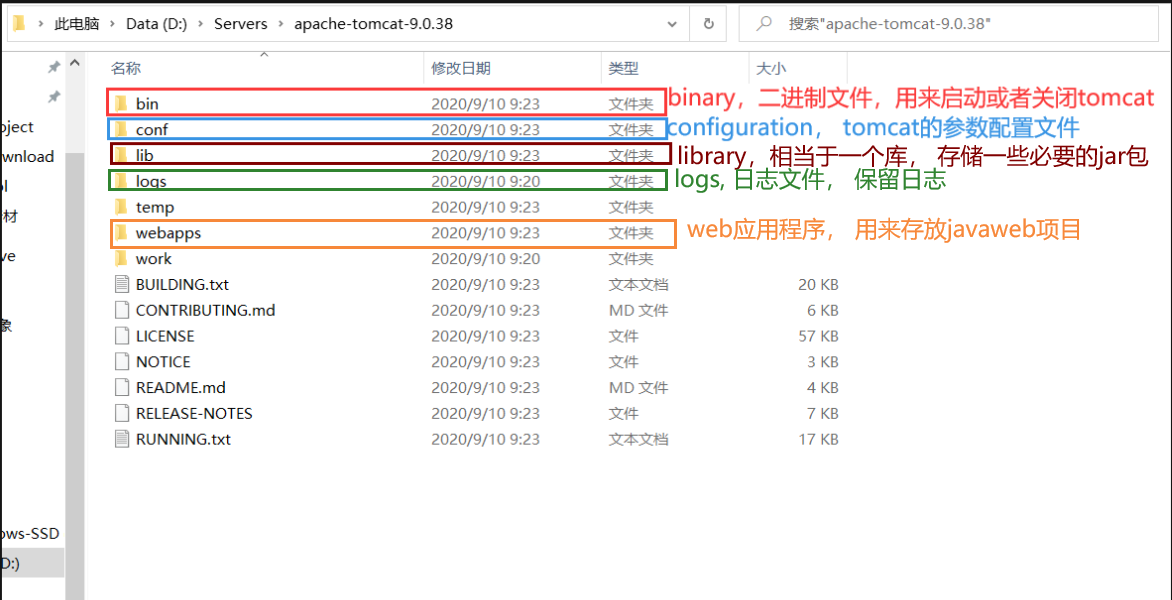
Task: Expand the chevron before 此电脑 breadcrumb
Action: (40, 24)
